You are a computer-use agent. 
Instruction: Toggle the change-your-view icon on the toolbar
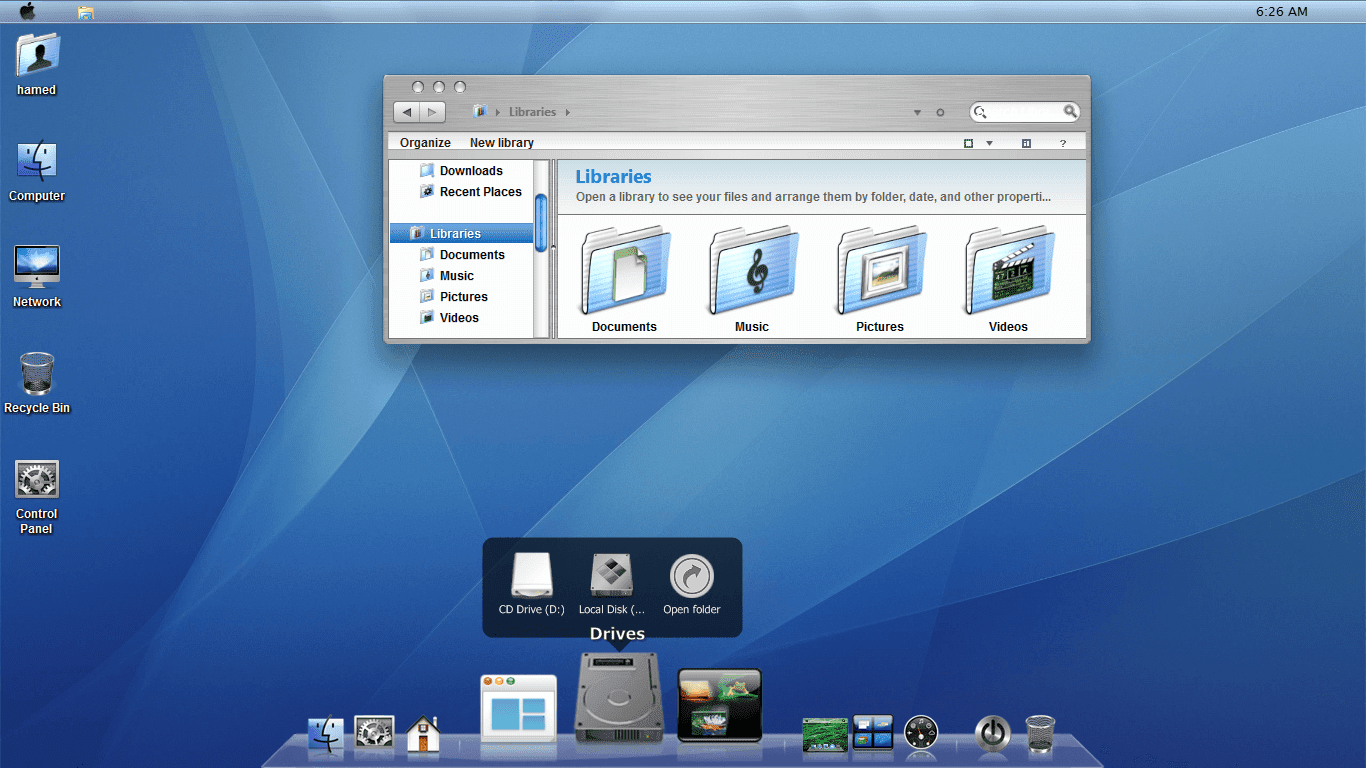(968, 143)
